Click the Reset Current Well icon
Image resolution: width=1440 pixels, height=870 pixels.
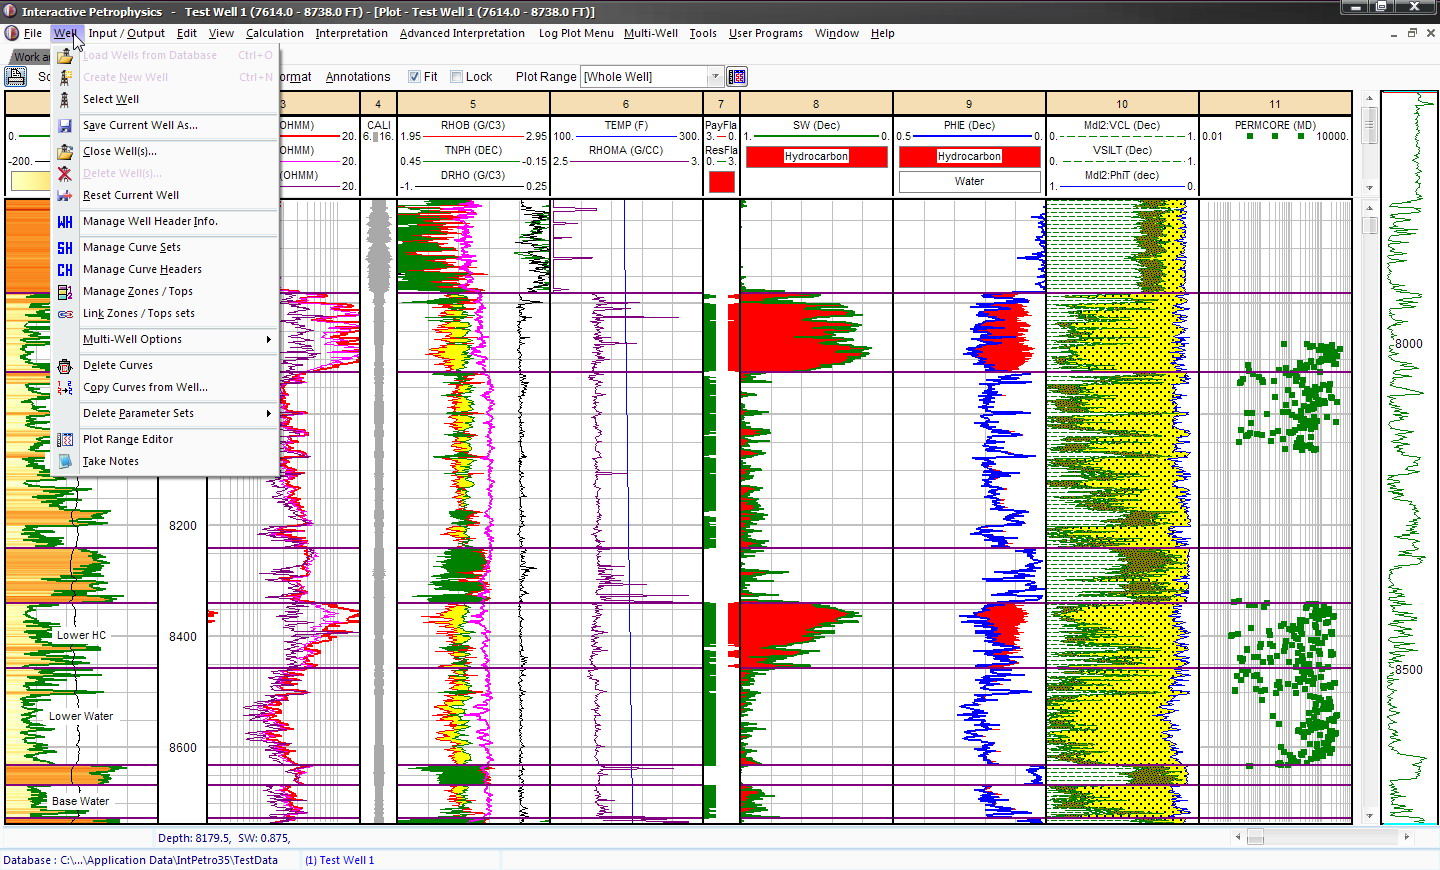point(65,195)
